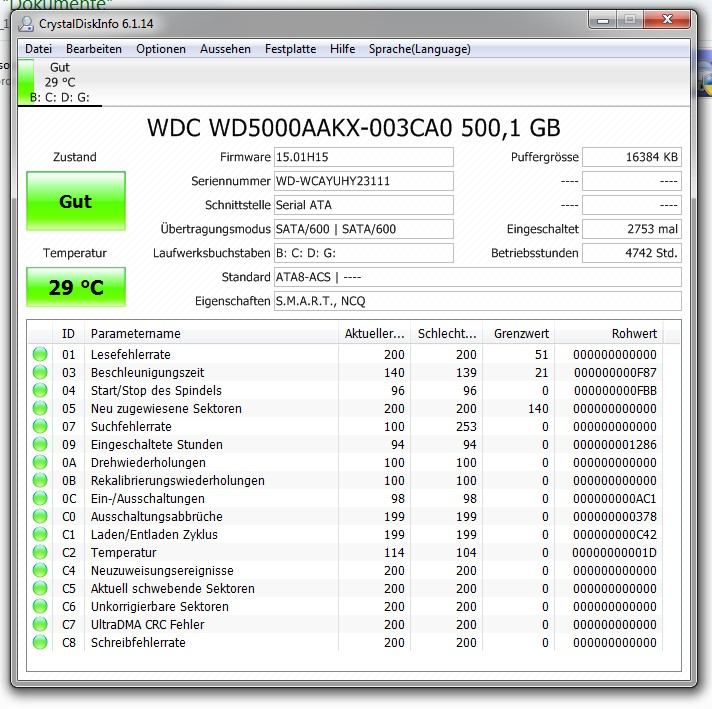Click the Standard field ATA8-ACS
712x709 pixels.
point(478,277)
